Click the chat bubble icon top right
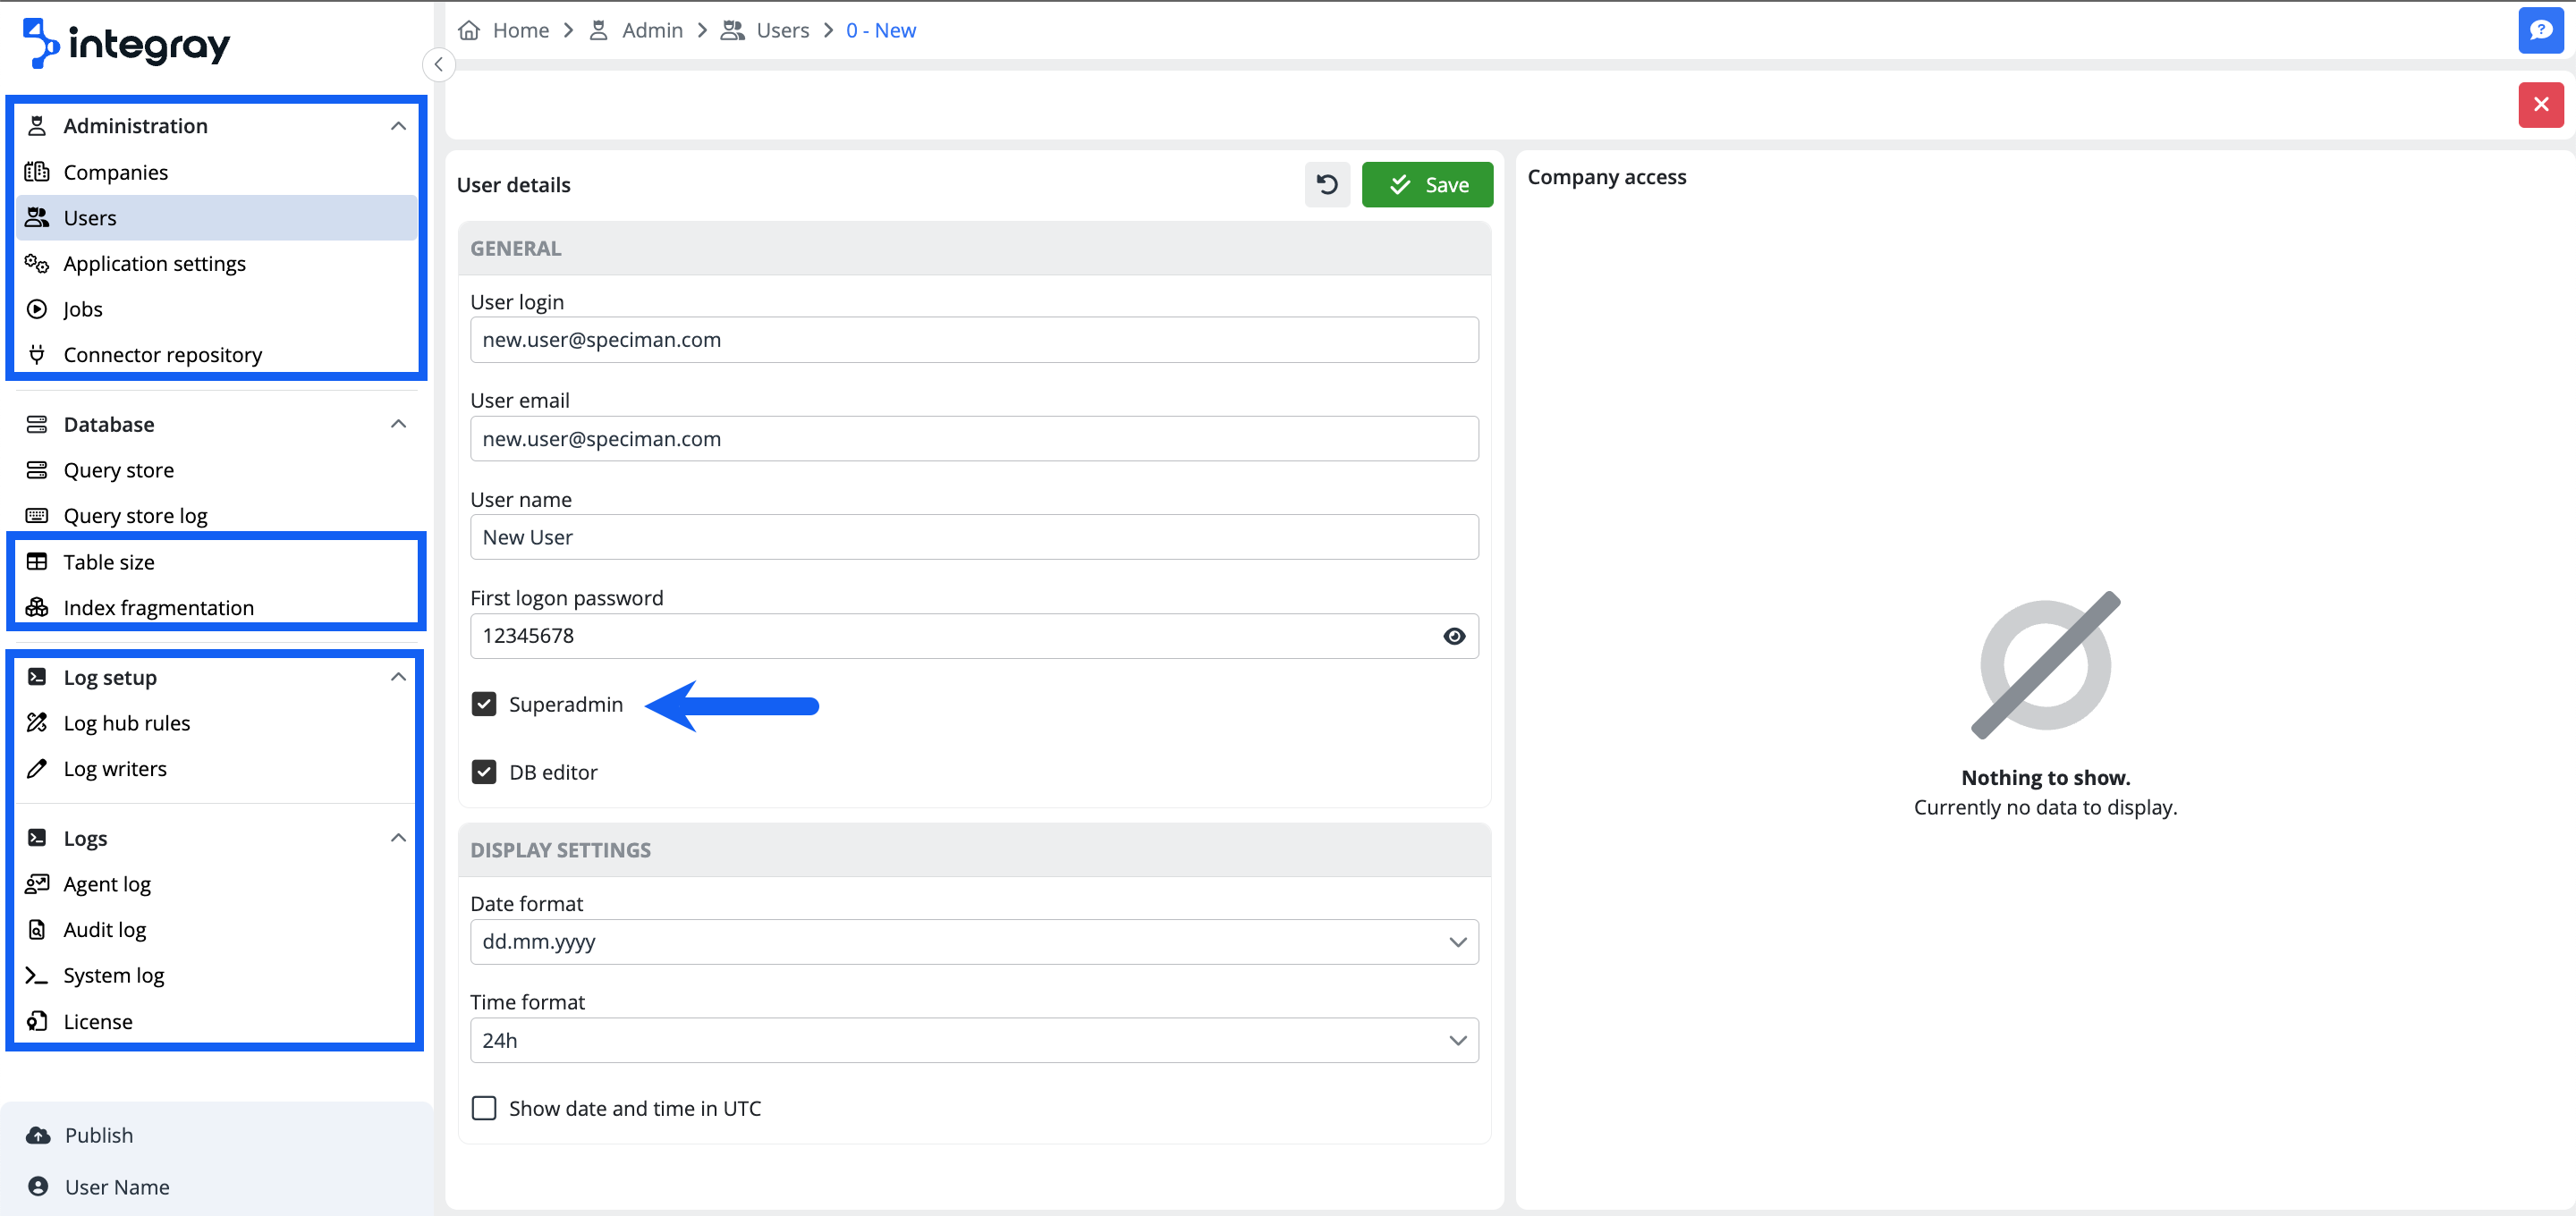 click(x=2541, y=30)
